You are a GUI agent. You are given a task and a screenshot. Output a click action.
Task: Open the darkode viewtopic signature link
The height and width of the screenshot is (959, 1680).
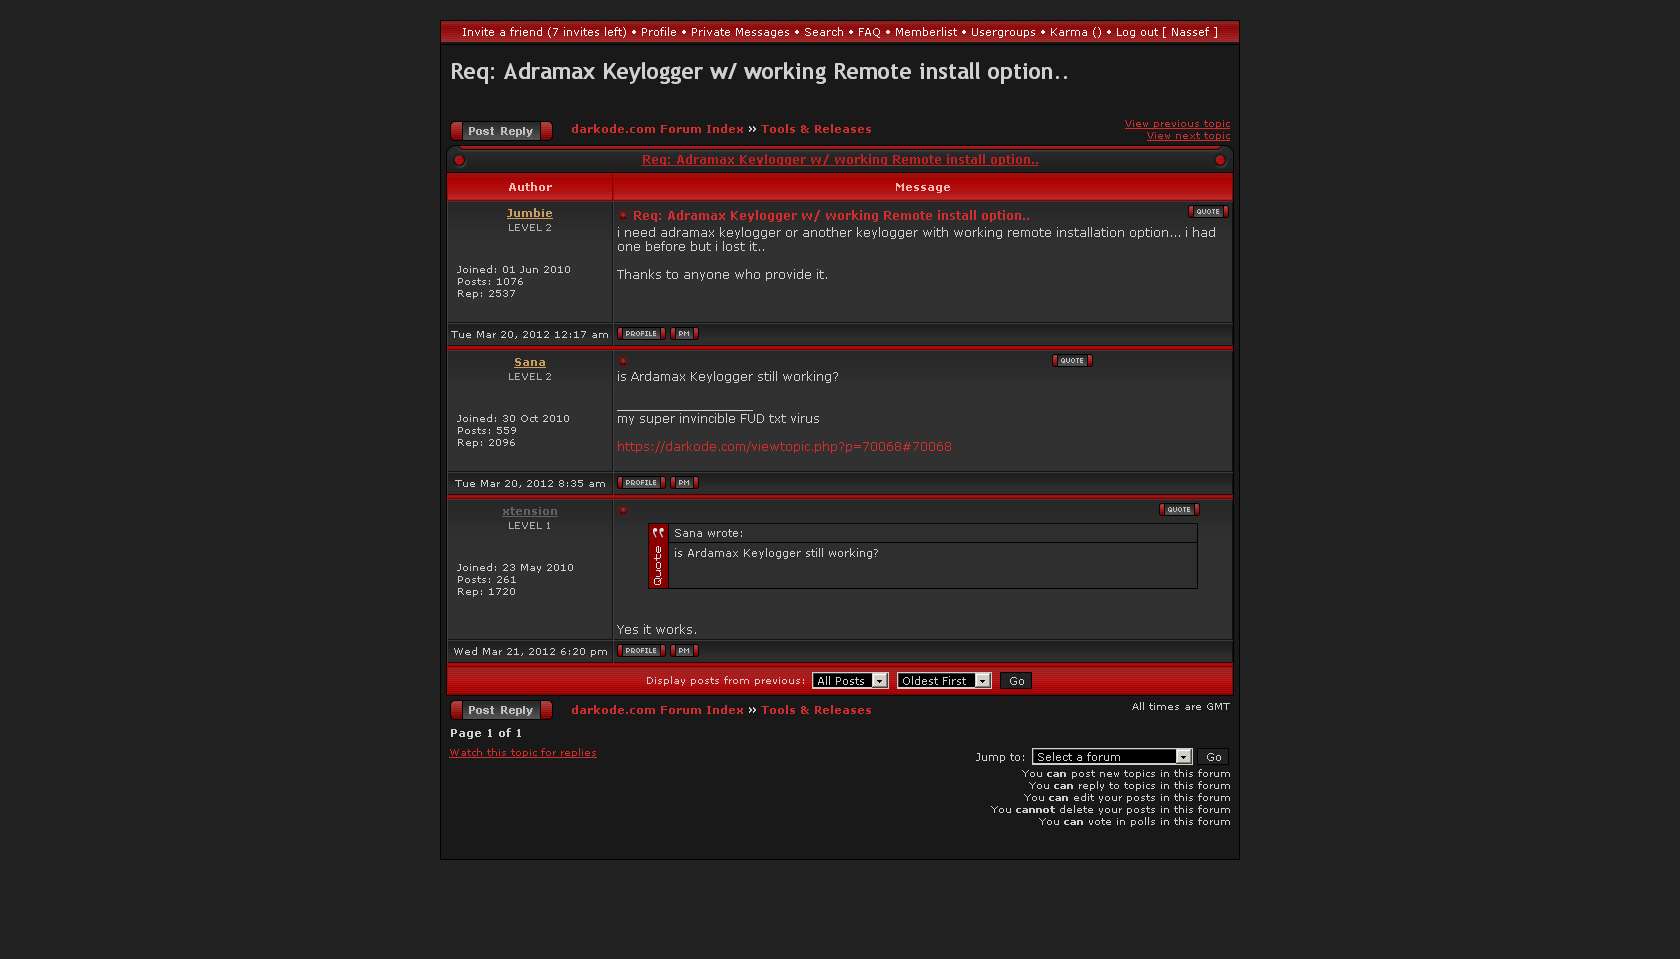(x=784, y=447)
